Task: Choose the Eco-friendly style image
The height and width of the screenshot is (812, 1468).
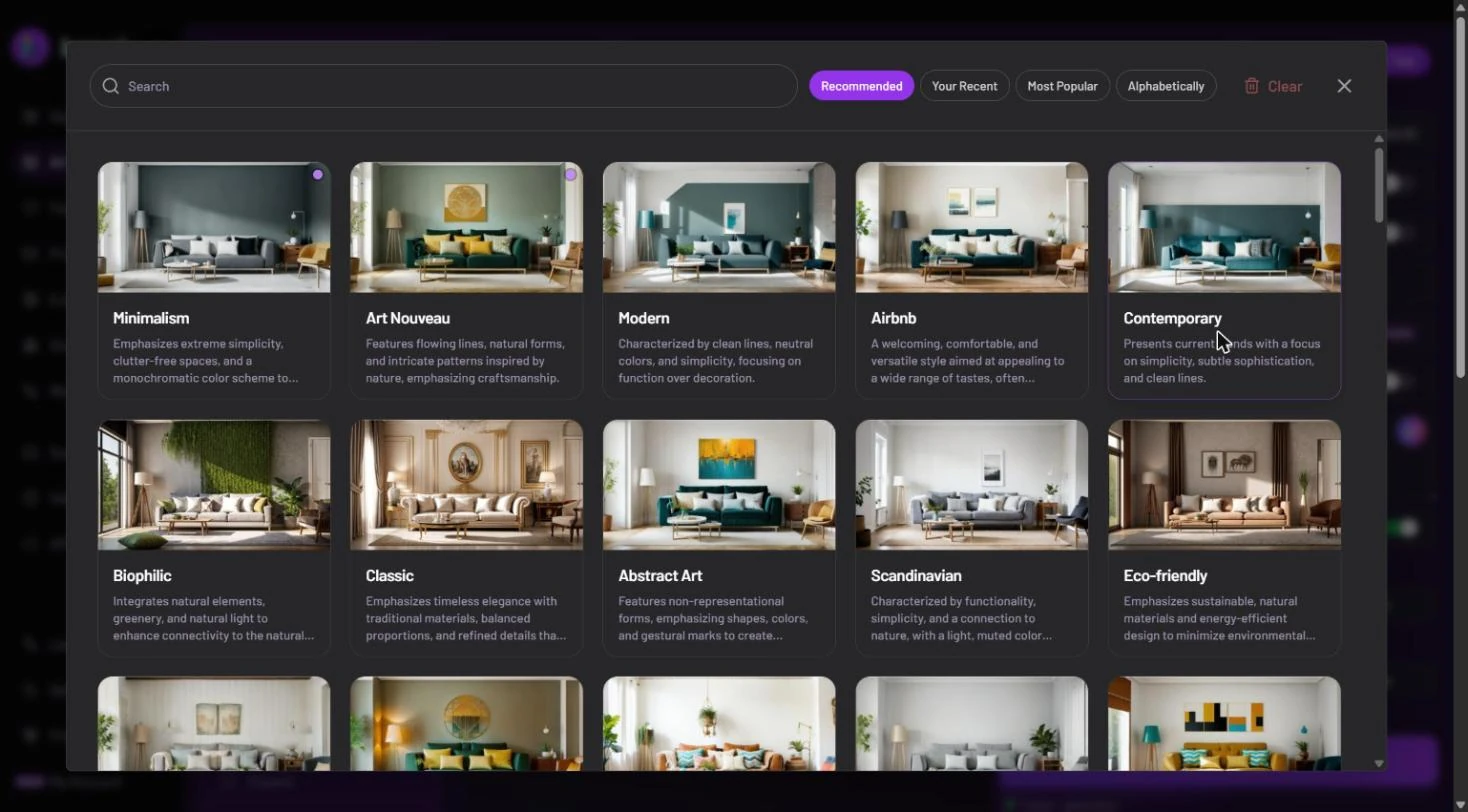Action: [1224, 485]
